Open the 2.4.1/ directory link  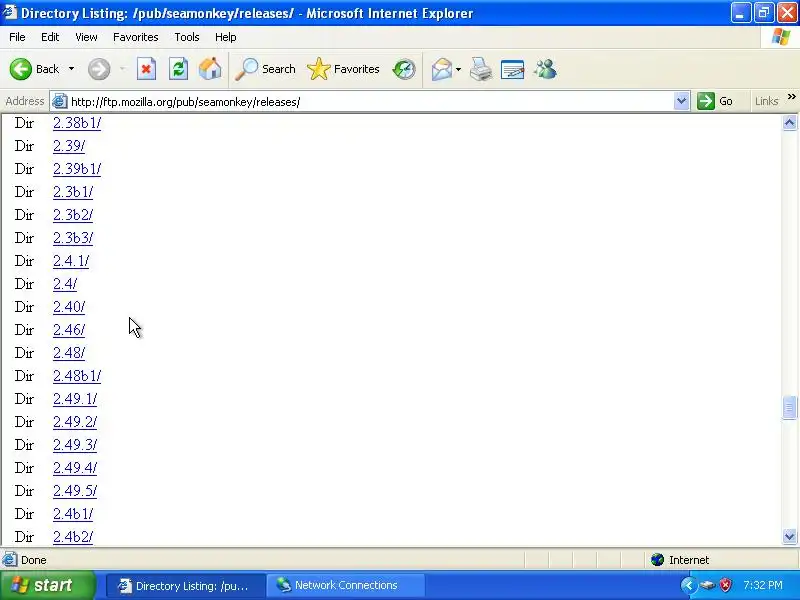click(71, 261)
